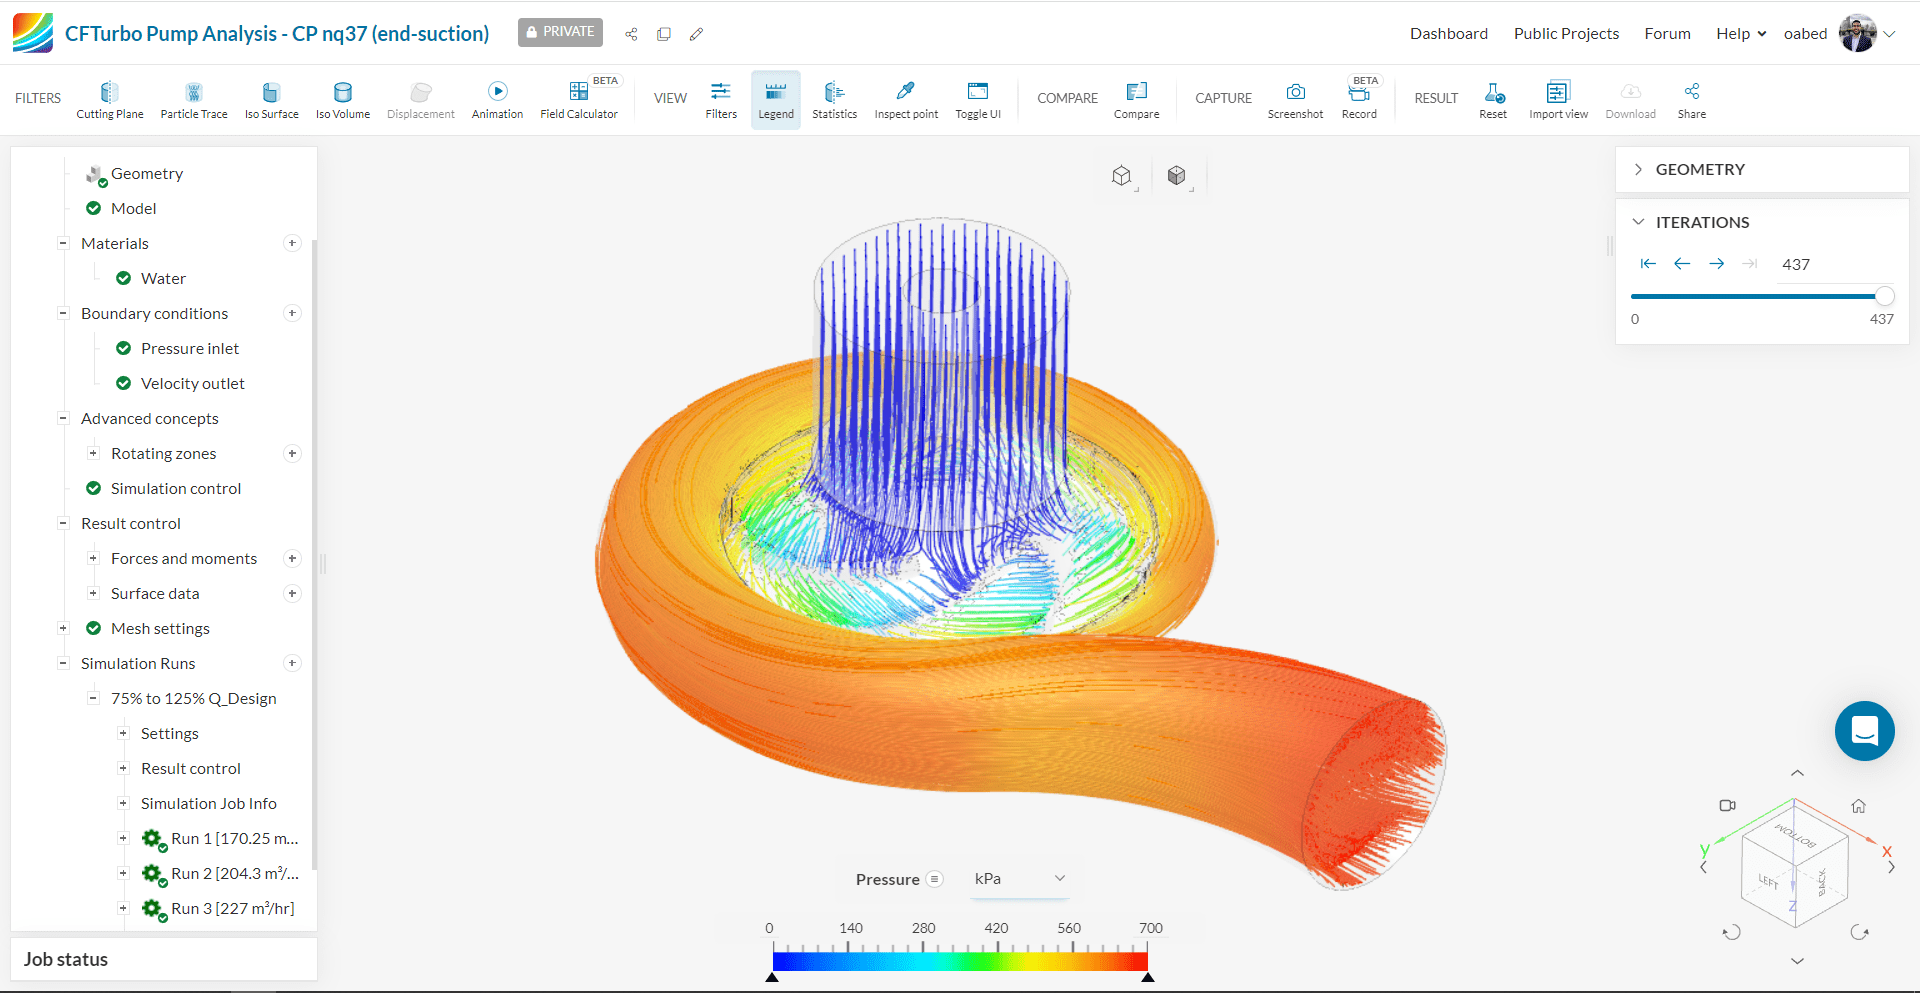The width and height of the screenshot is (1920, 993).
Task: Open the Help menu
Action: tap(1740, 34)
